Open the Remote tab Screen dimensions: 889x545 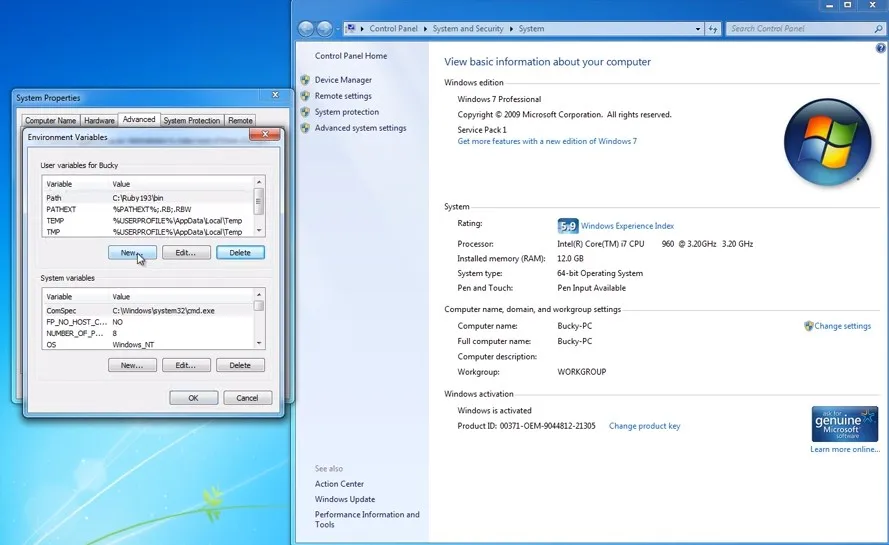tap(240, 121)
